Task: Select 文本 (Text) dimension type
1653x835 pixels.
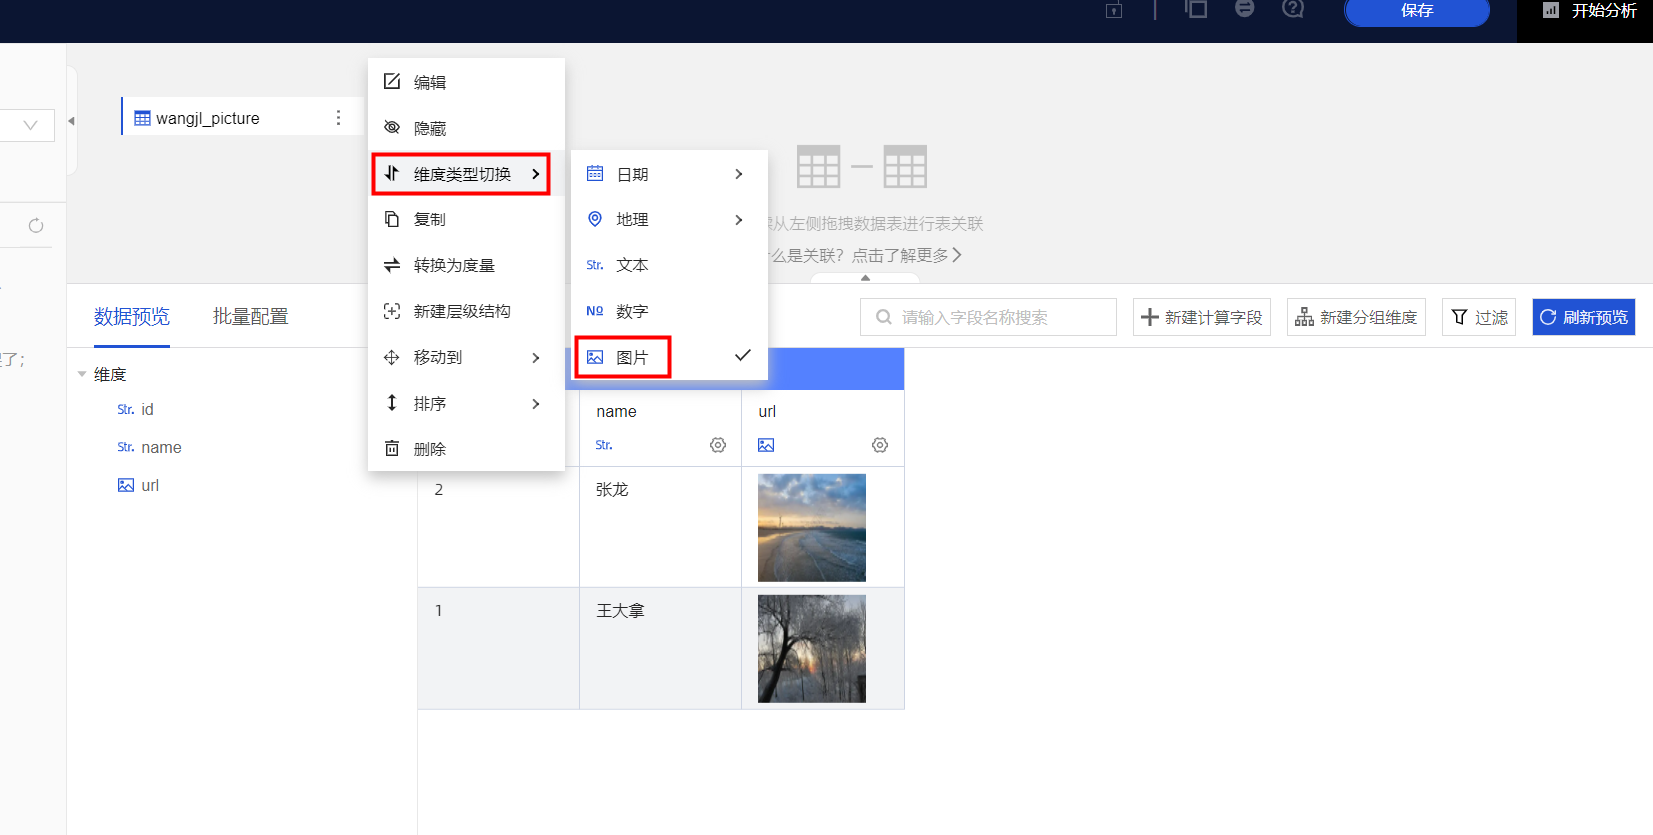Action: coord(632,265)
